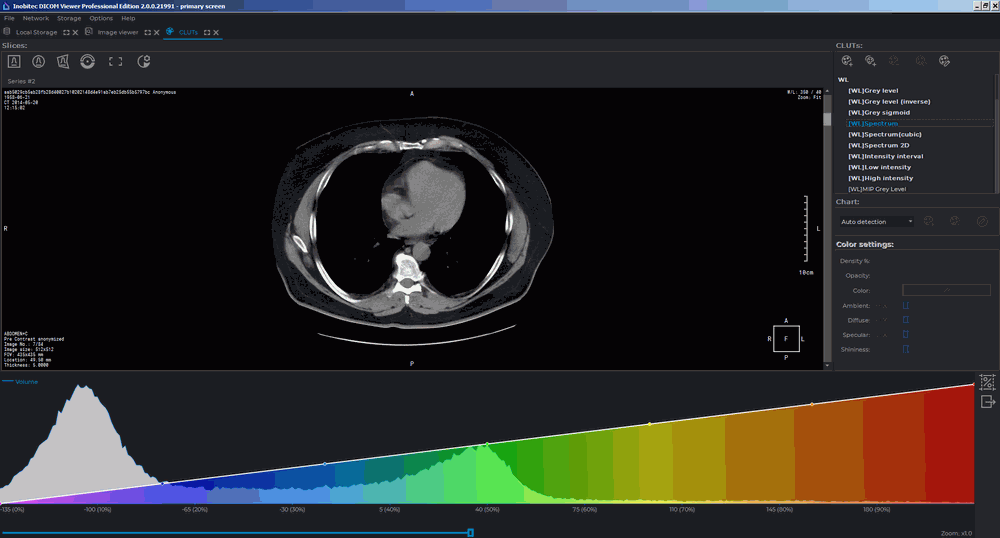Close the Local Storage tab

[x=75, y=33]
